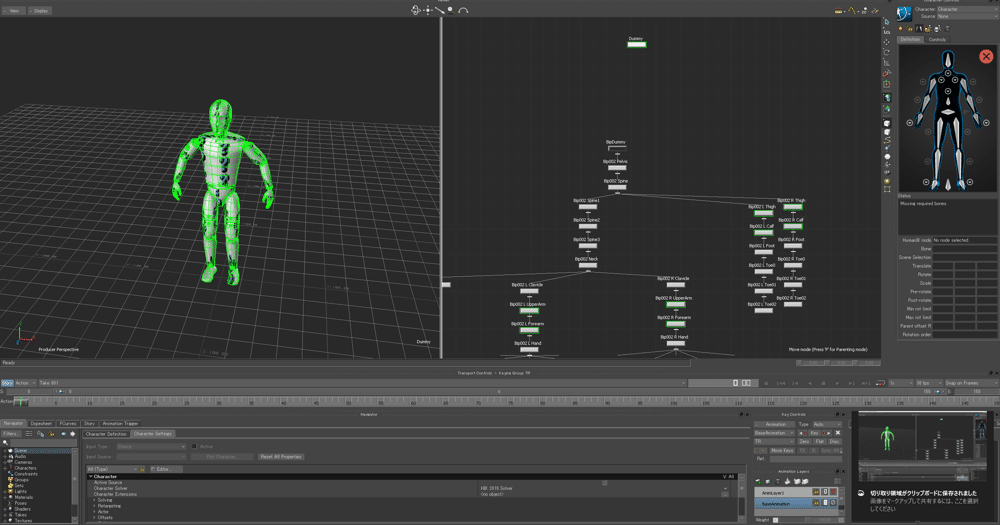Image resolution: width=1000 pixels, height=525 pixels.
Task: Click the delete layer trash icon
Action: [x=777, y=481]
